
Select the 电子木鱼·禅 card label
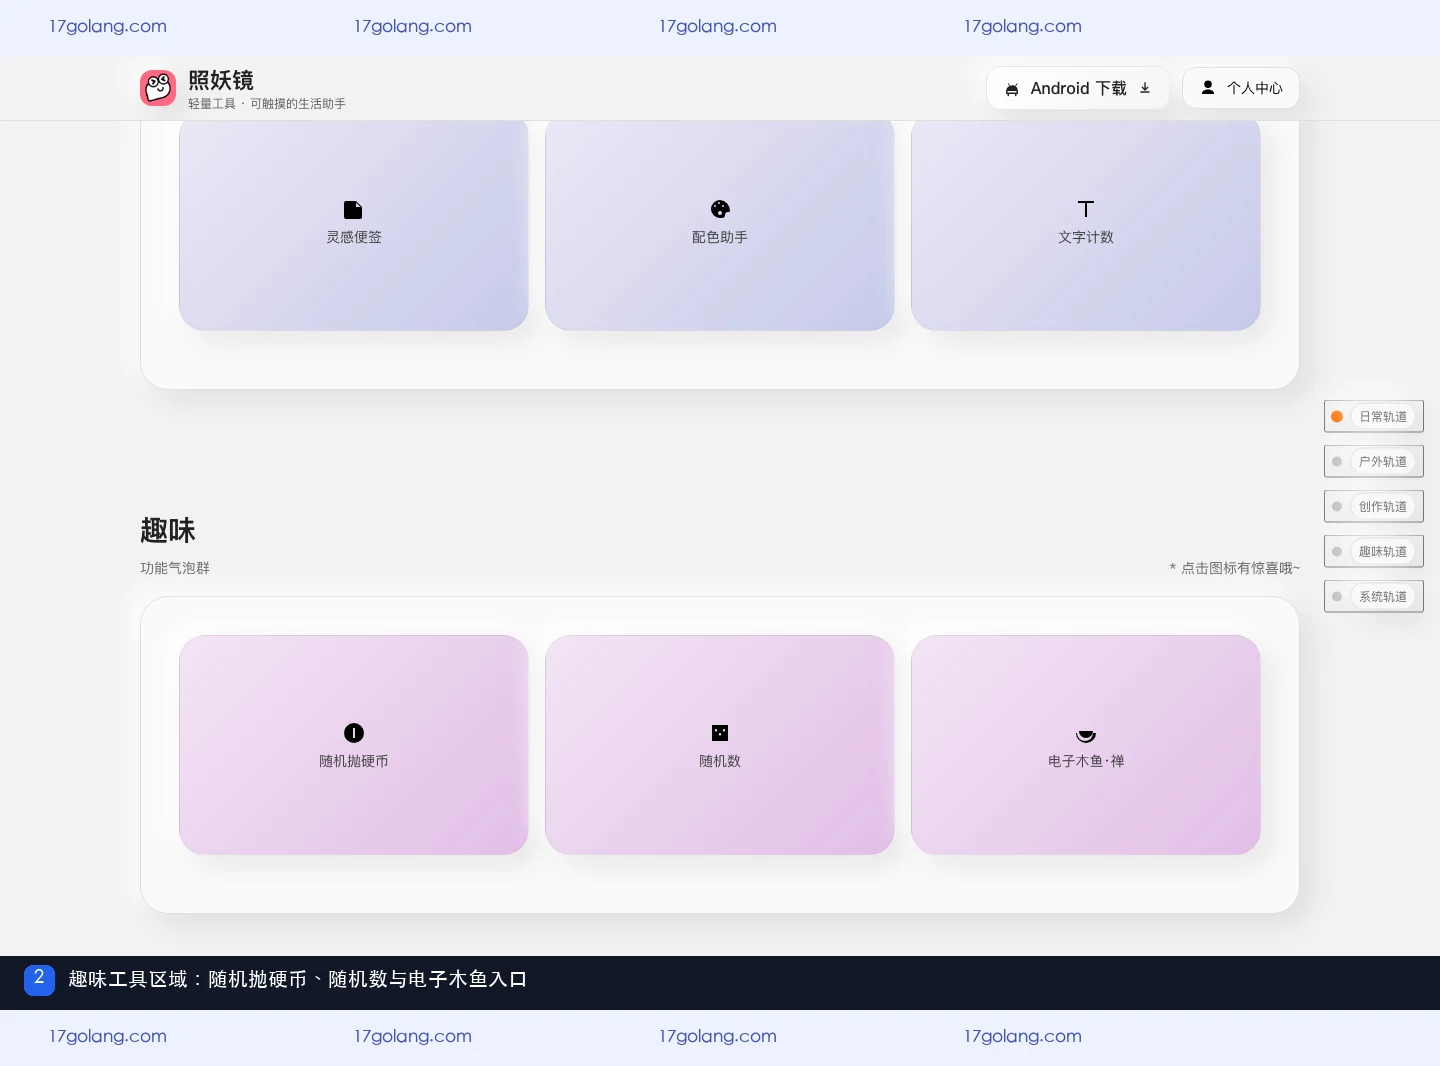click(x=1086, y=761)
